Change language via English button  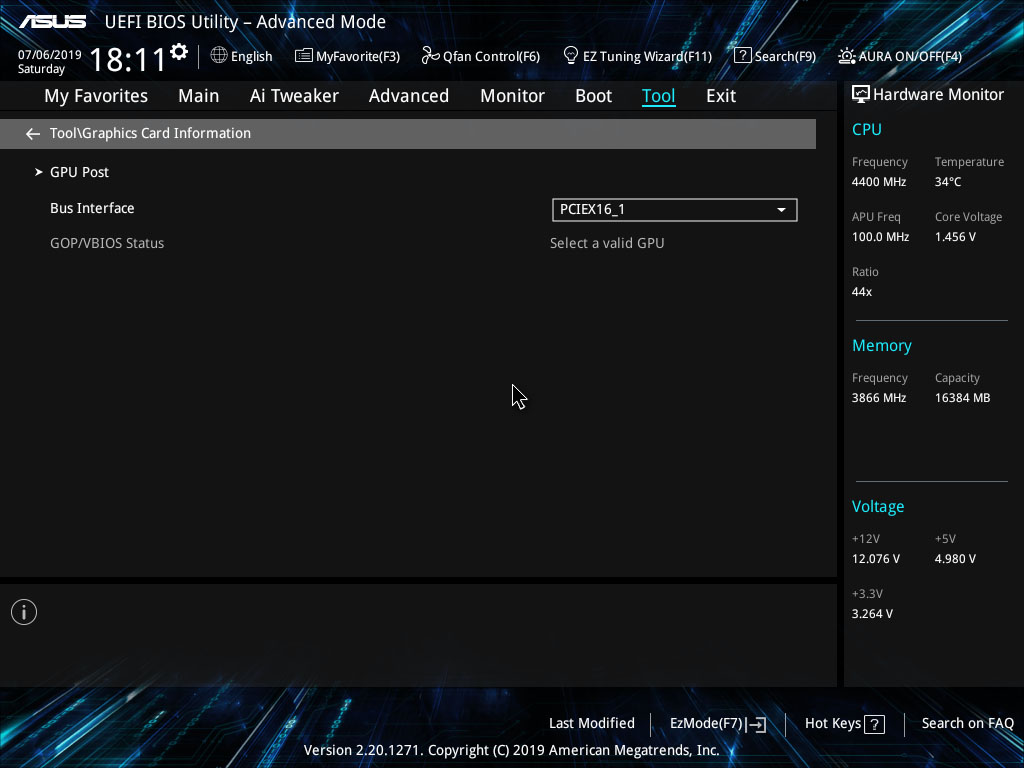coord(251,56)
